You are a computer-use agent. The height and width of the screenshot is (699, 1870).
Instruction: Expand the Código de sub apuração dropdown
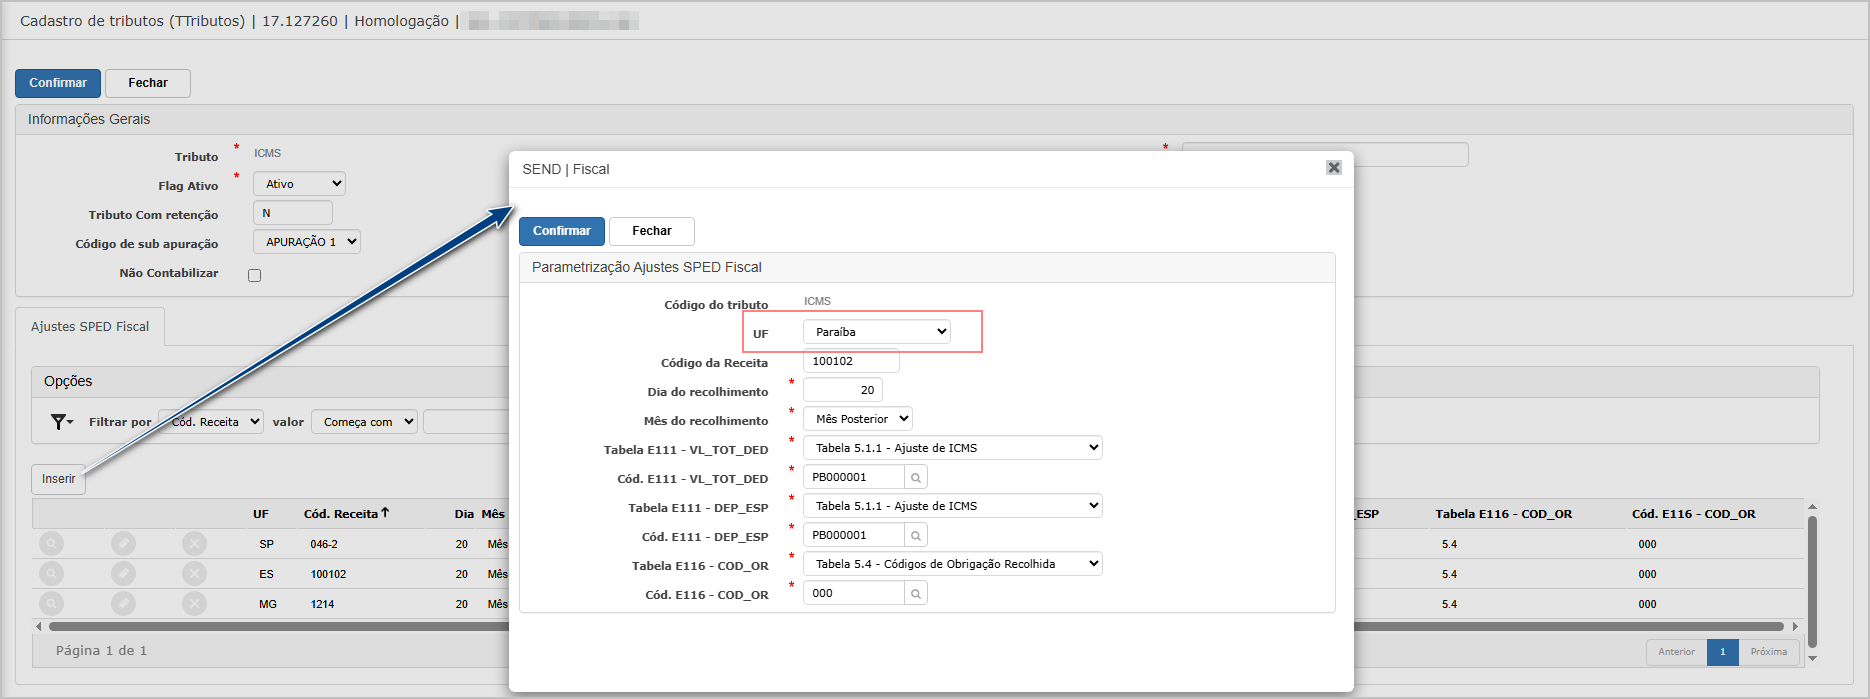click(x=306, y=242)
